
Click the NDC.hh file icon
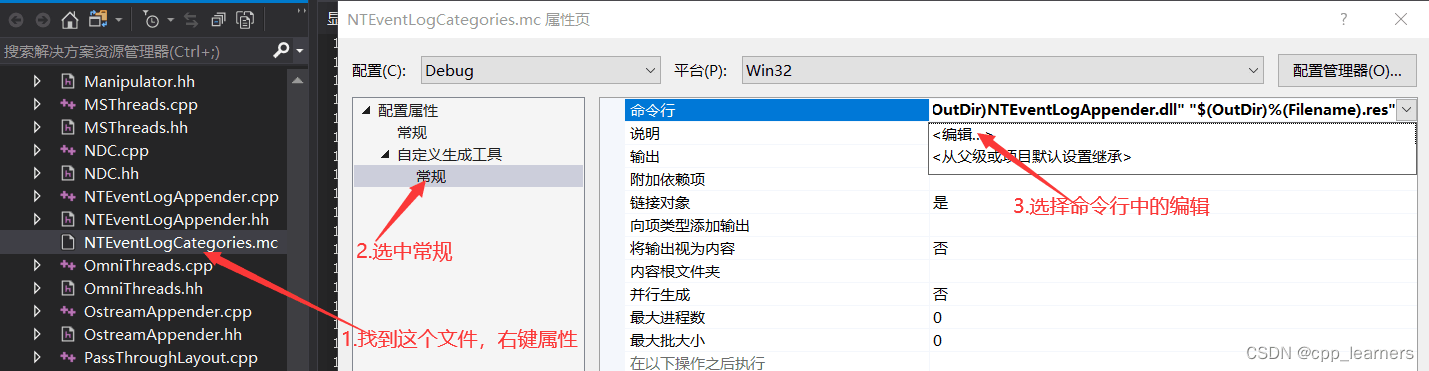pyautogui.click(x=68, y=173)
